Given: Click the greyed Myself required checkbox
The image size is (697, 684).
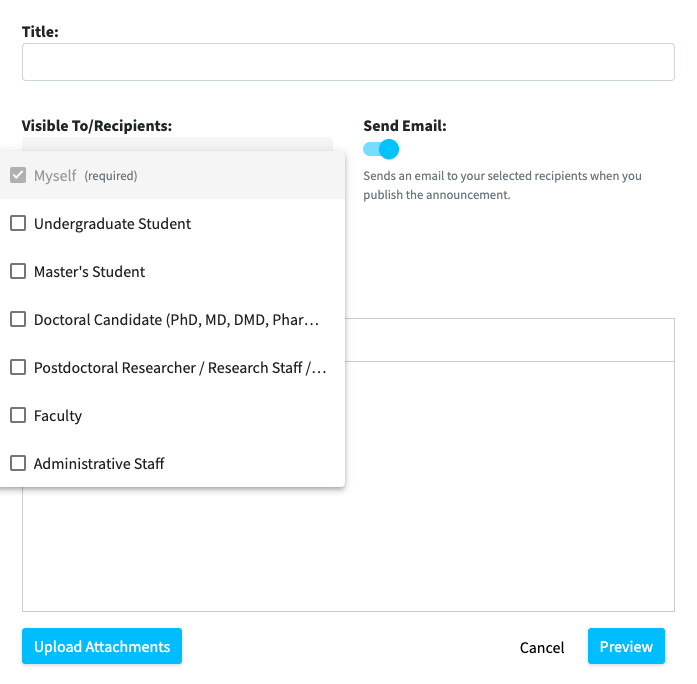Looking at the screenshot, I should [x=18, y=175].
